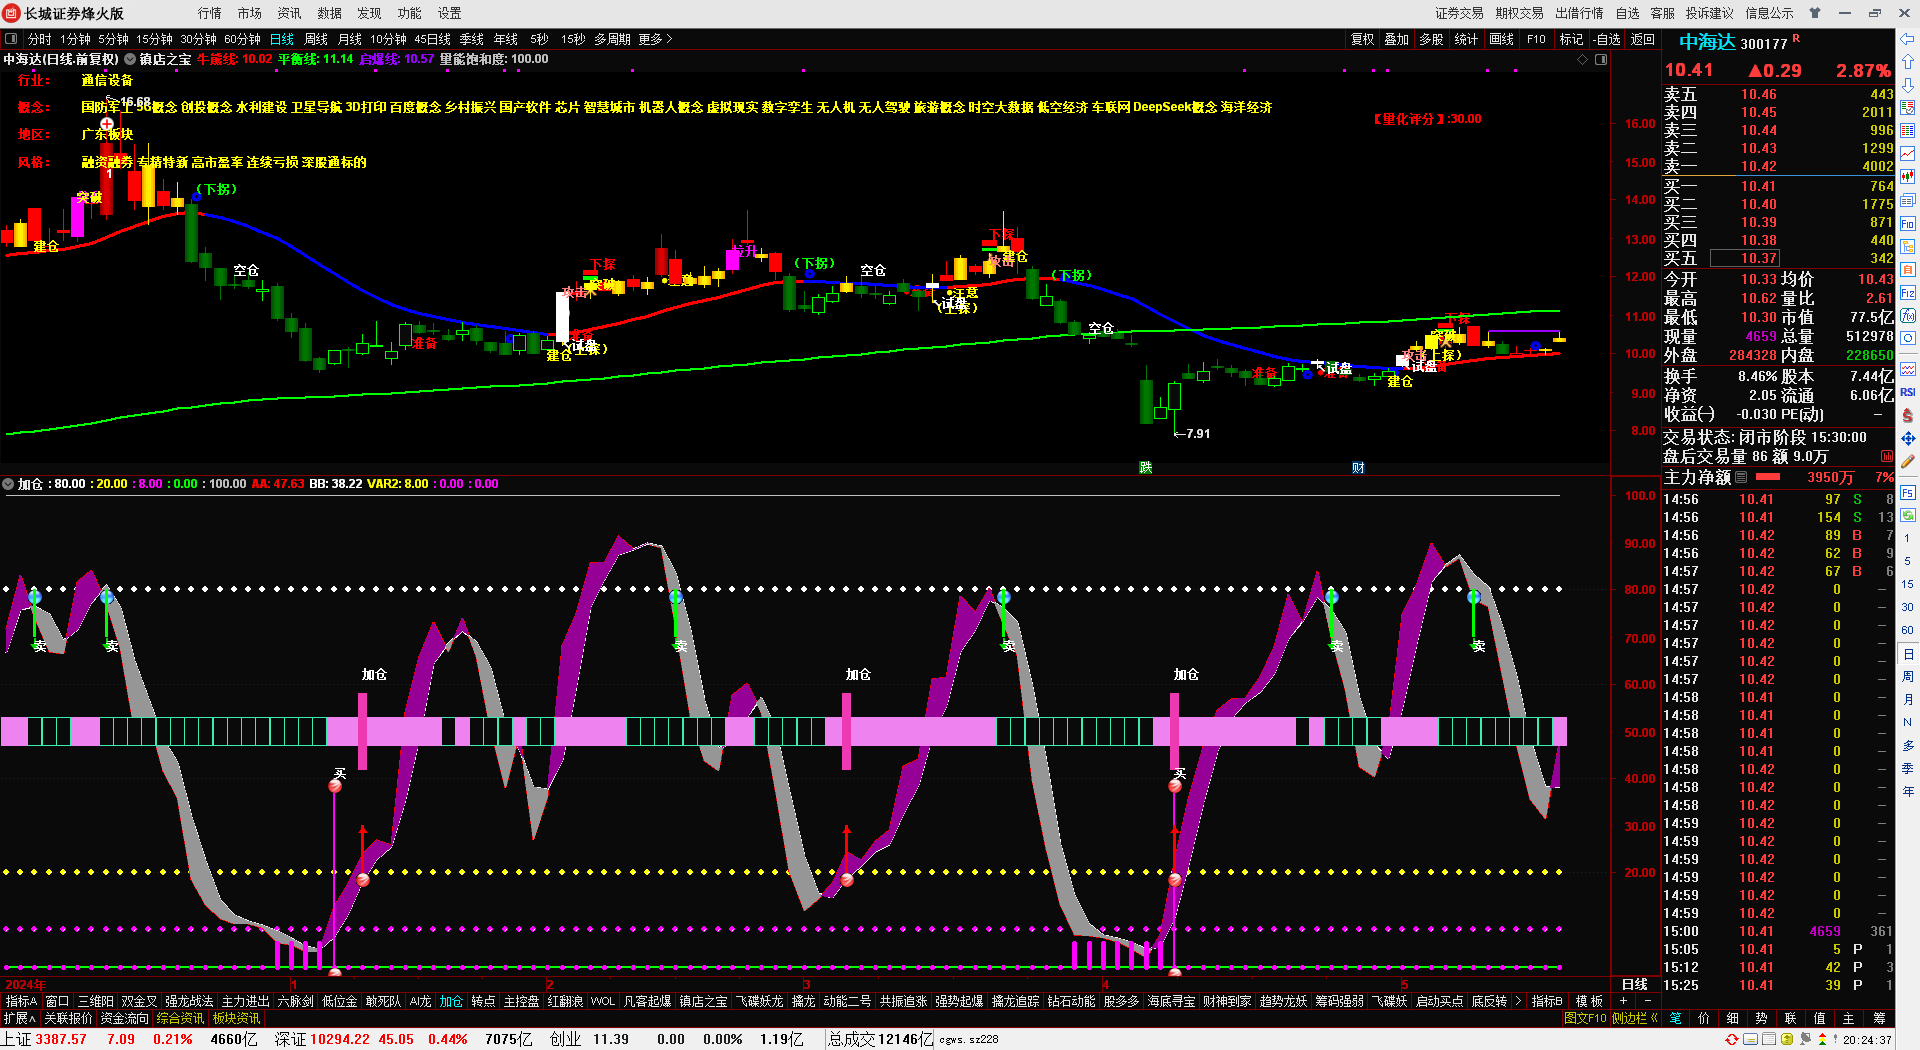Click the list icon beside 主力净额
This screenshot has width=1920, height=1050.
point(1741,477)
